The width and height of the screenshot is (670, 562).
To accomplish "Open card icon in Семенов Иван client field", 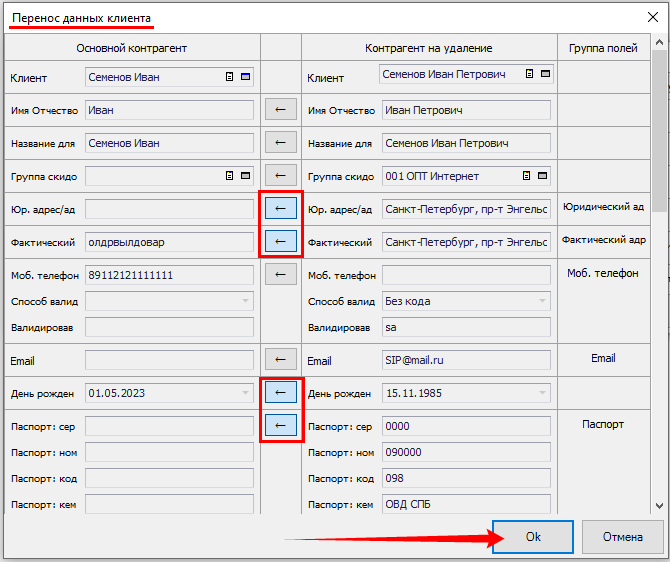I will click(231, 76).
